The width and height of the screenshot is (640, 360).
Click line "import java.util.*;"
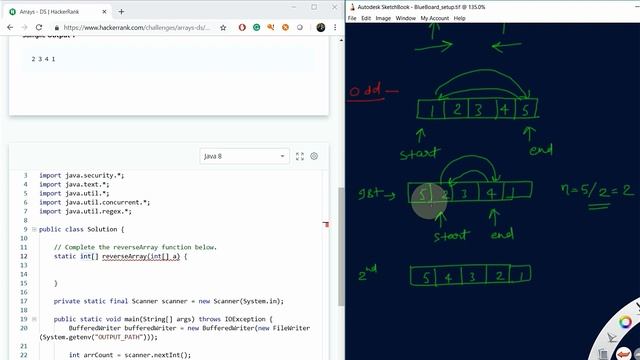74,193
